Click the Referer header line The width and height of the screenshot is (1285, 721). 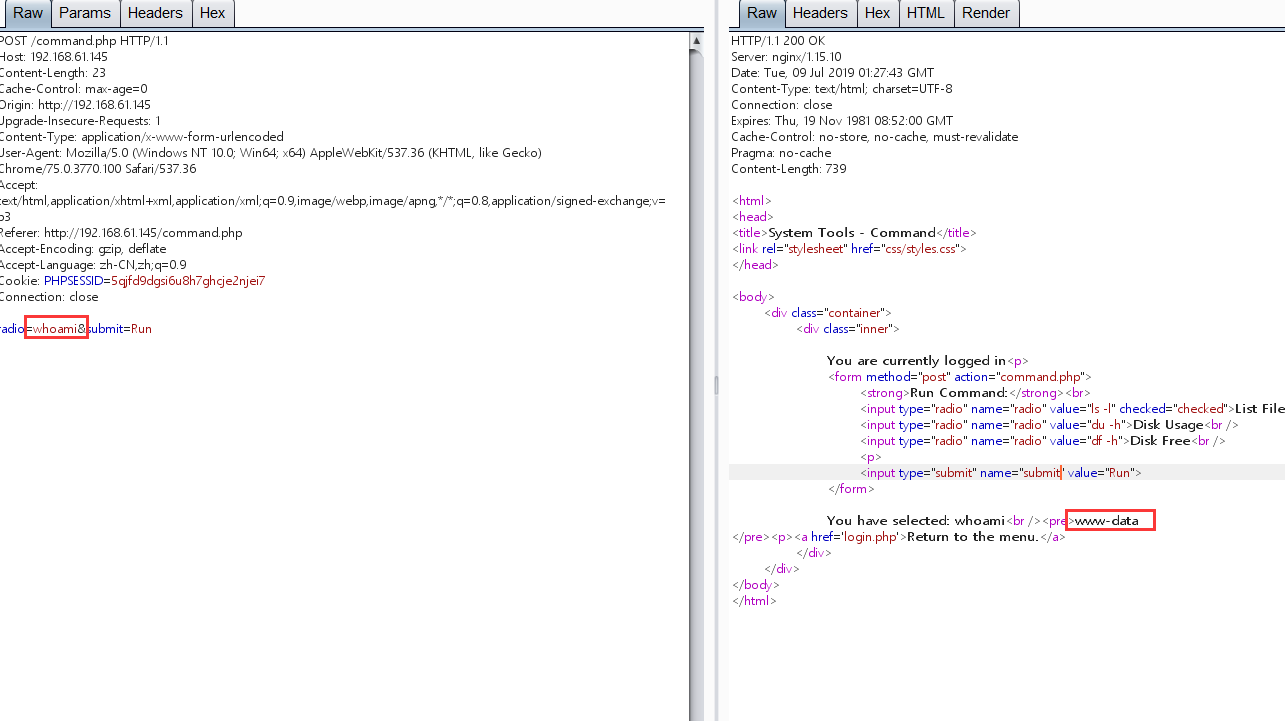121,233
